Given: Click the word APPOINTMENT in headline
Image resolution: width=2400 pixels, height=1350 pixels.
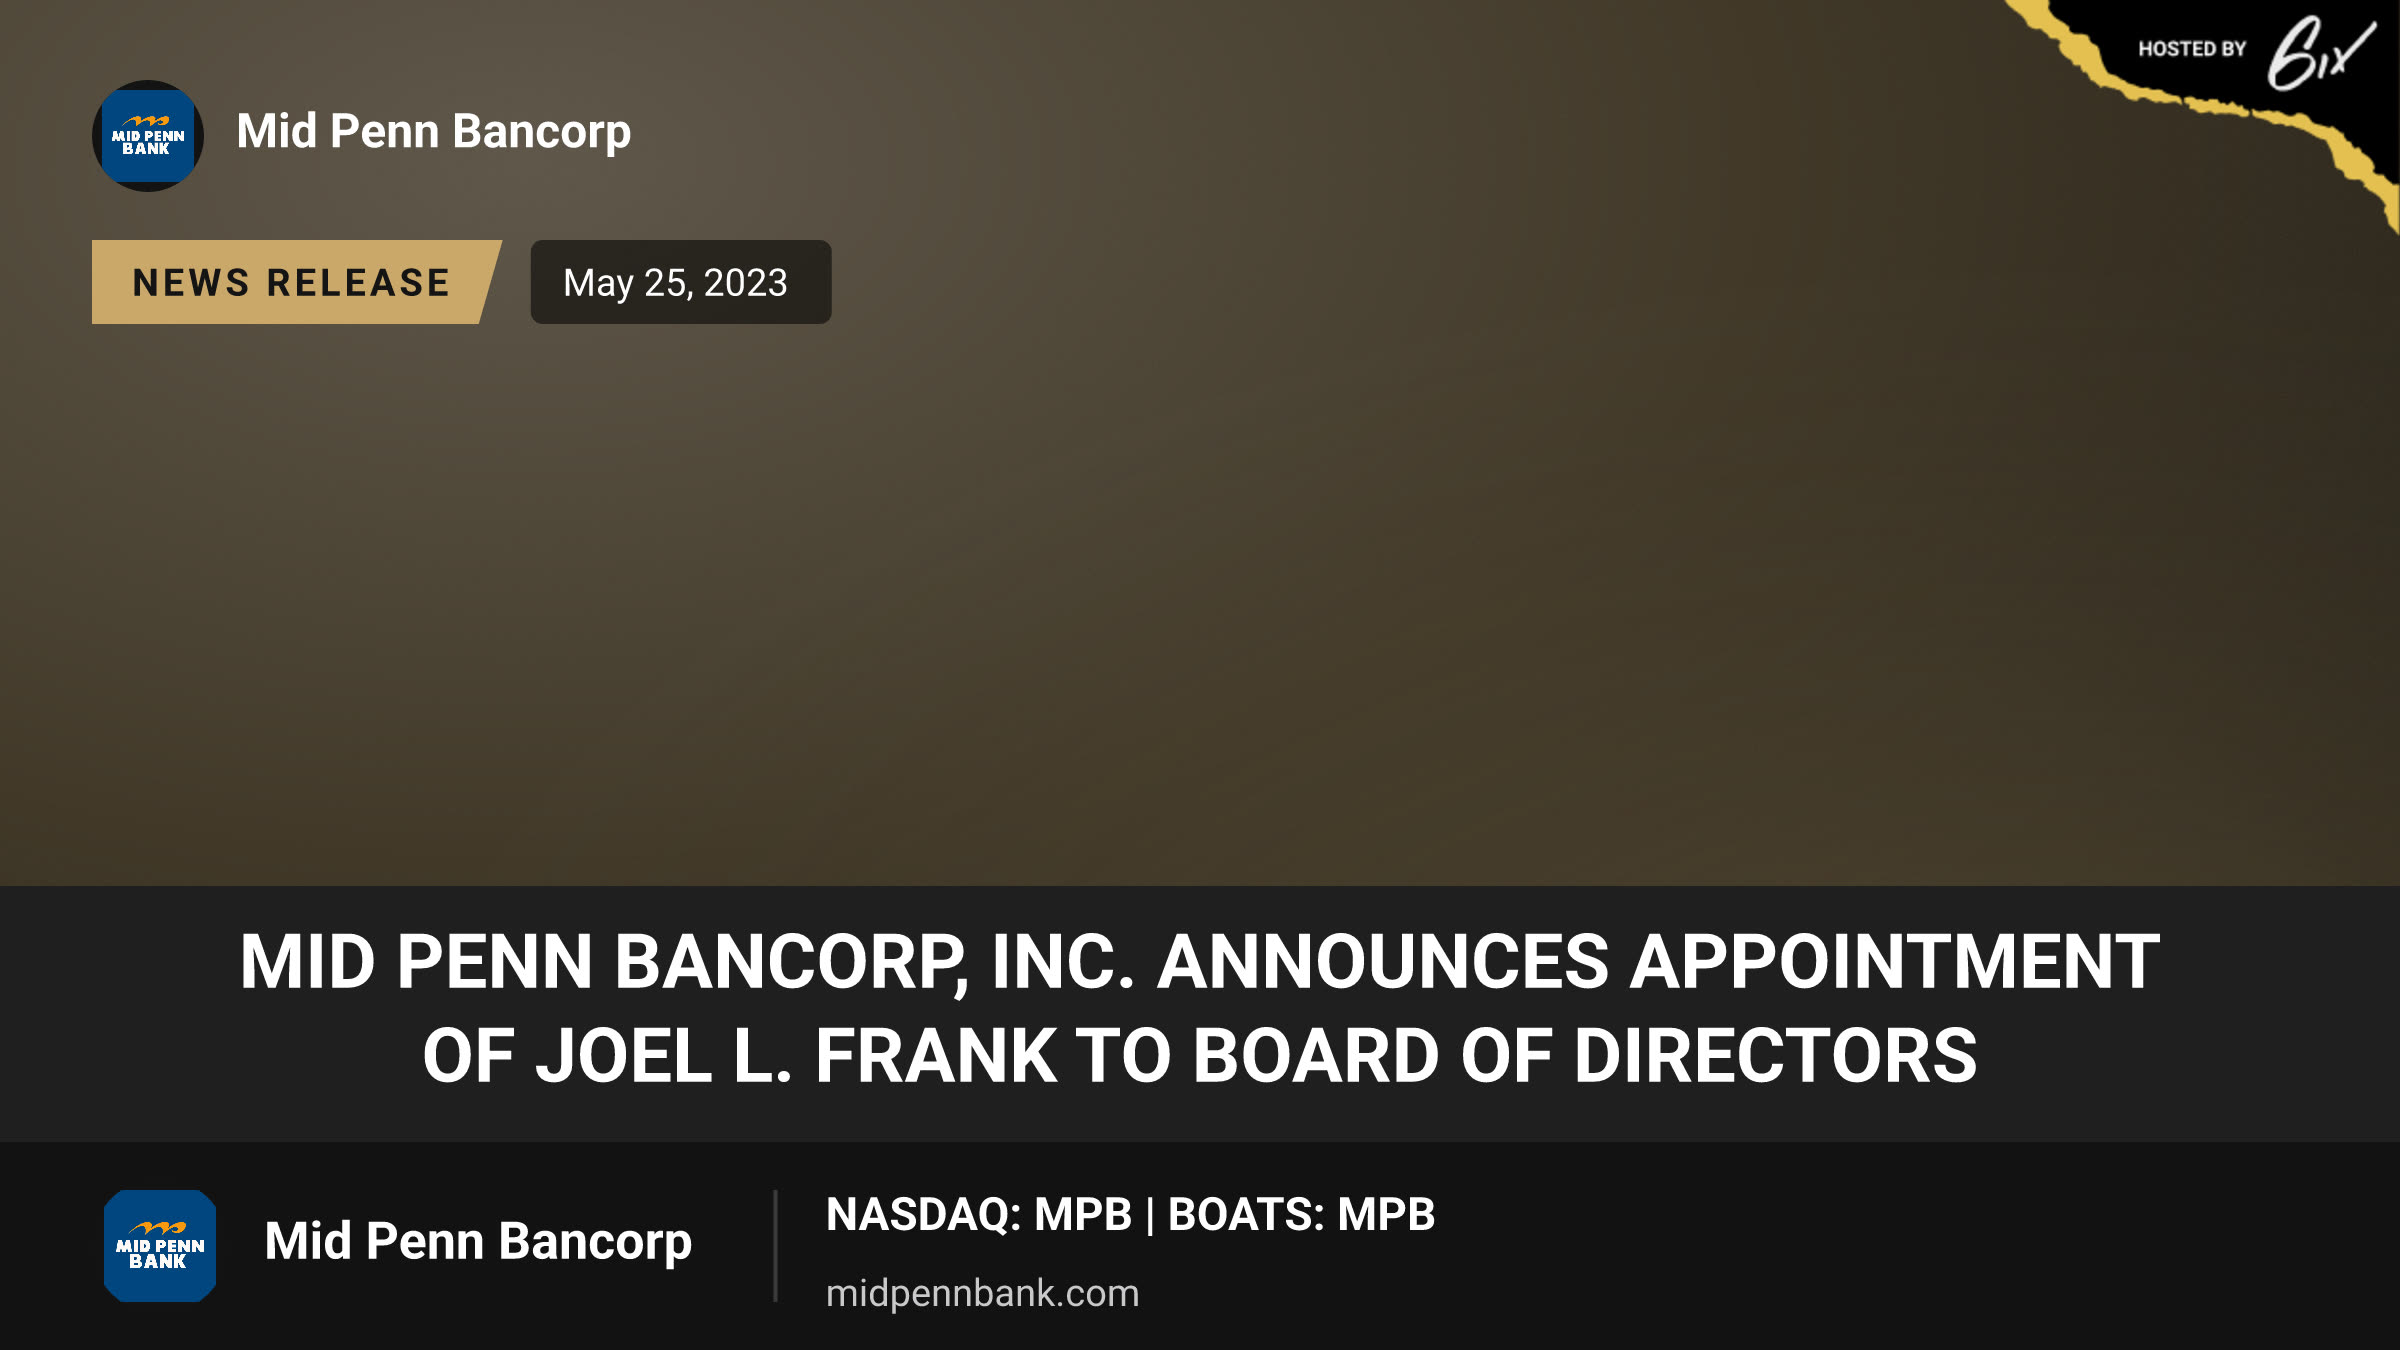Looking at the screenshot, I should [x=1895, y=962].
